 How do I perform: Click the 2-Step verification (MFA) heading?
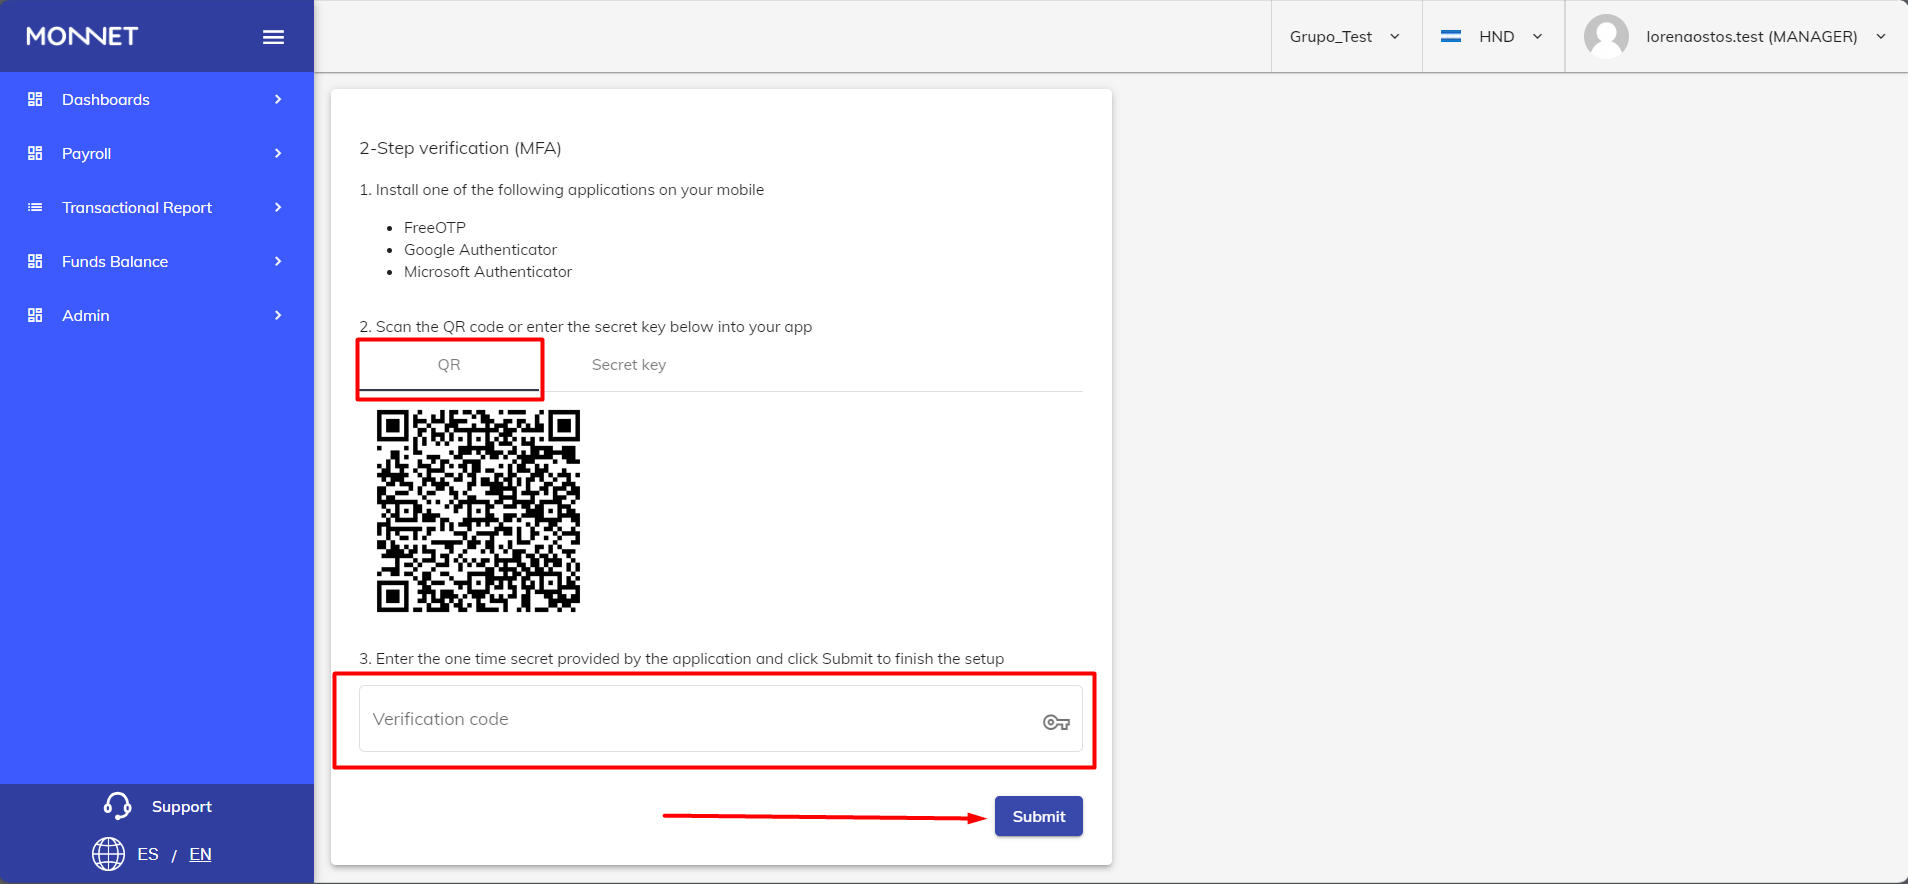pos(460,148)
